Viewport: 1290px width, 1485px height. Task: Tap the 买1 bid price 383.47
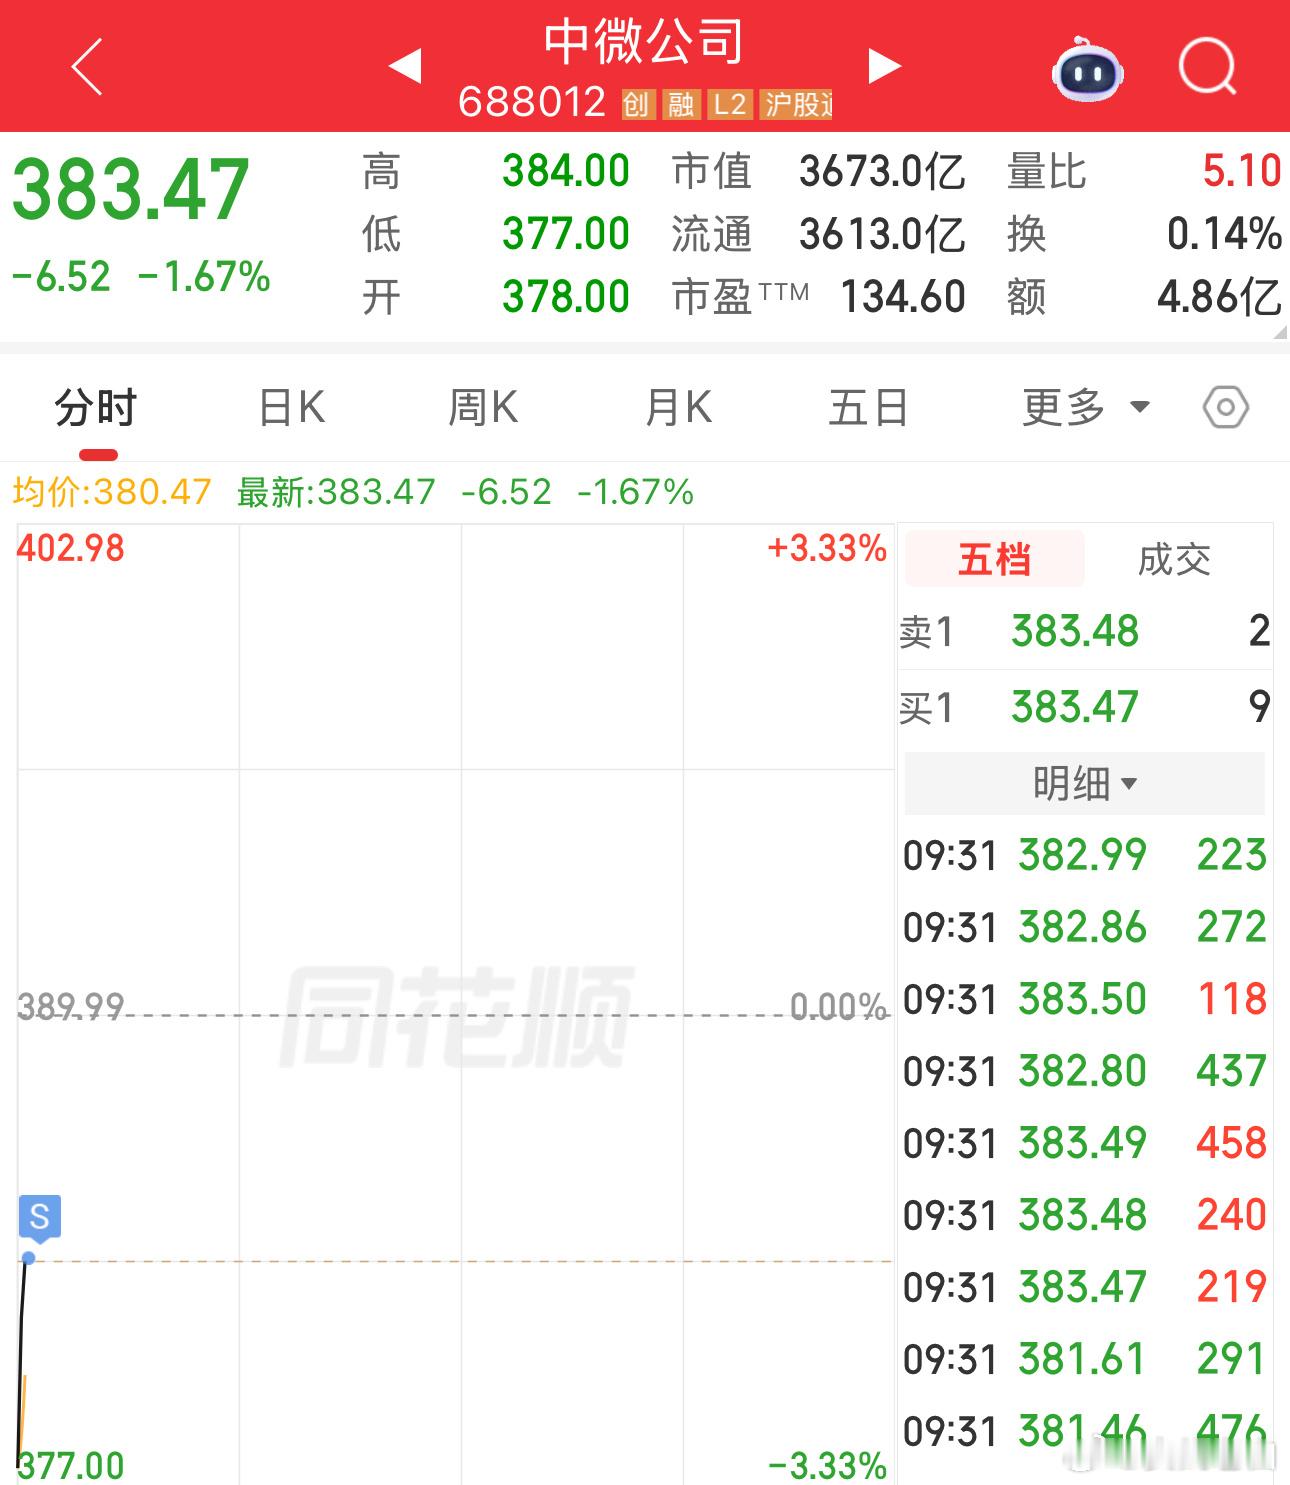(1075, 707)
